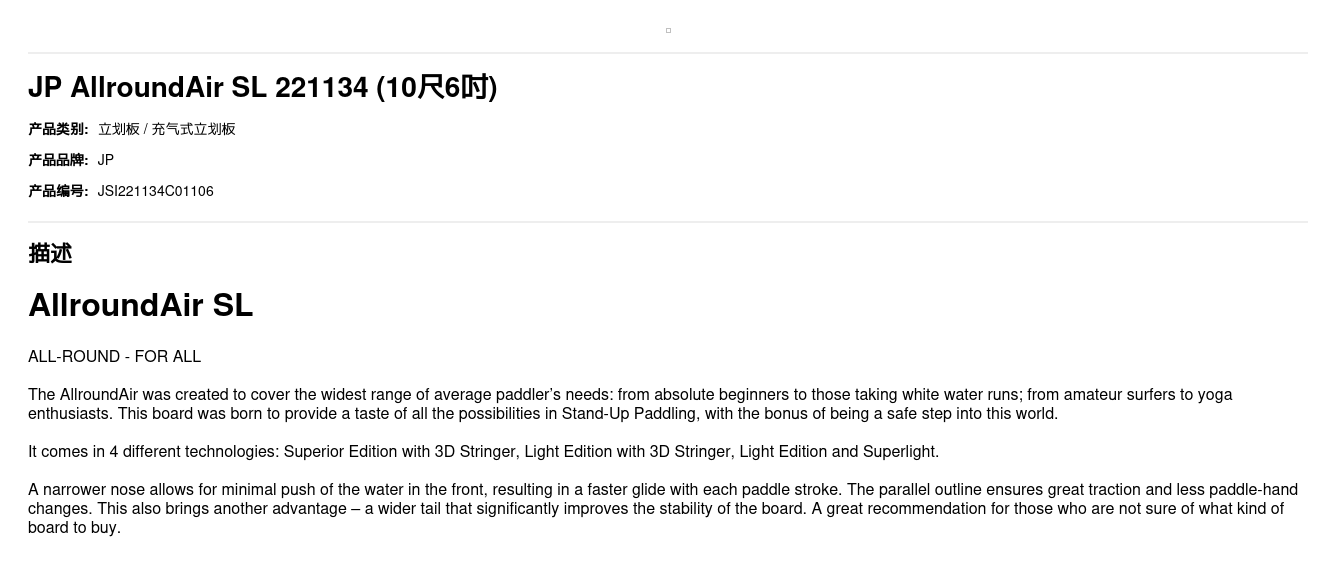Click the 产品编号 label
1328x567 pixels.
click(x=58, y=191)
